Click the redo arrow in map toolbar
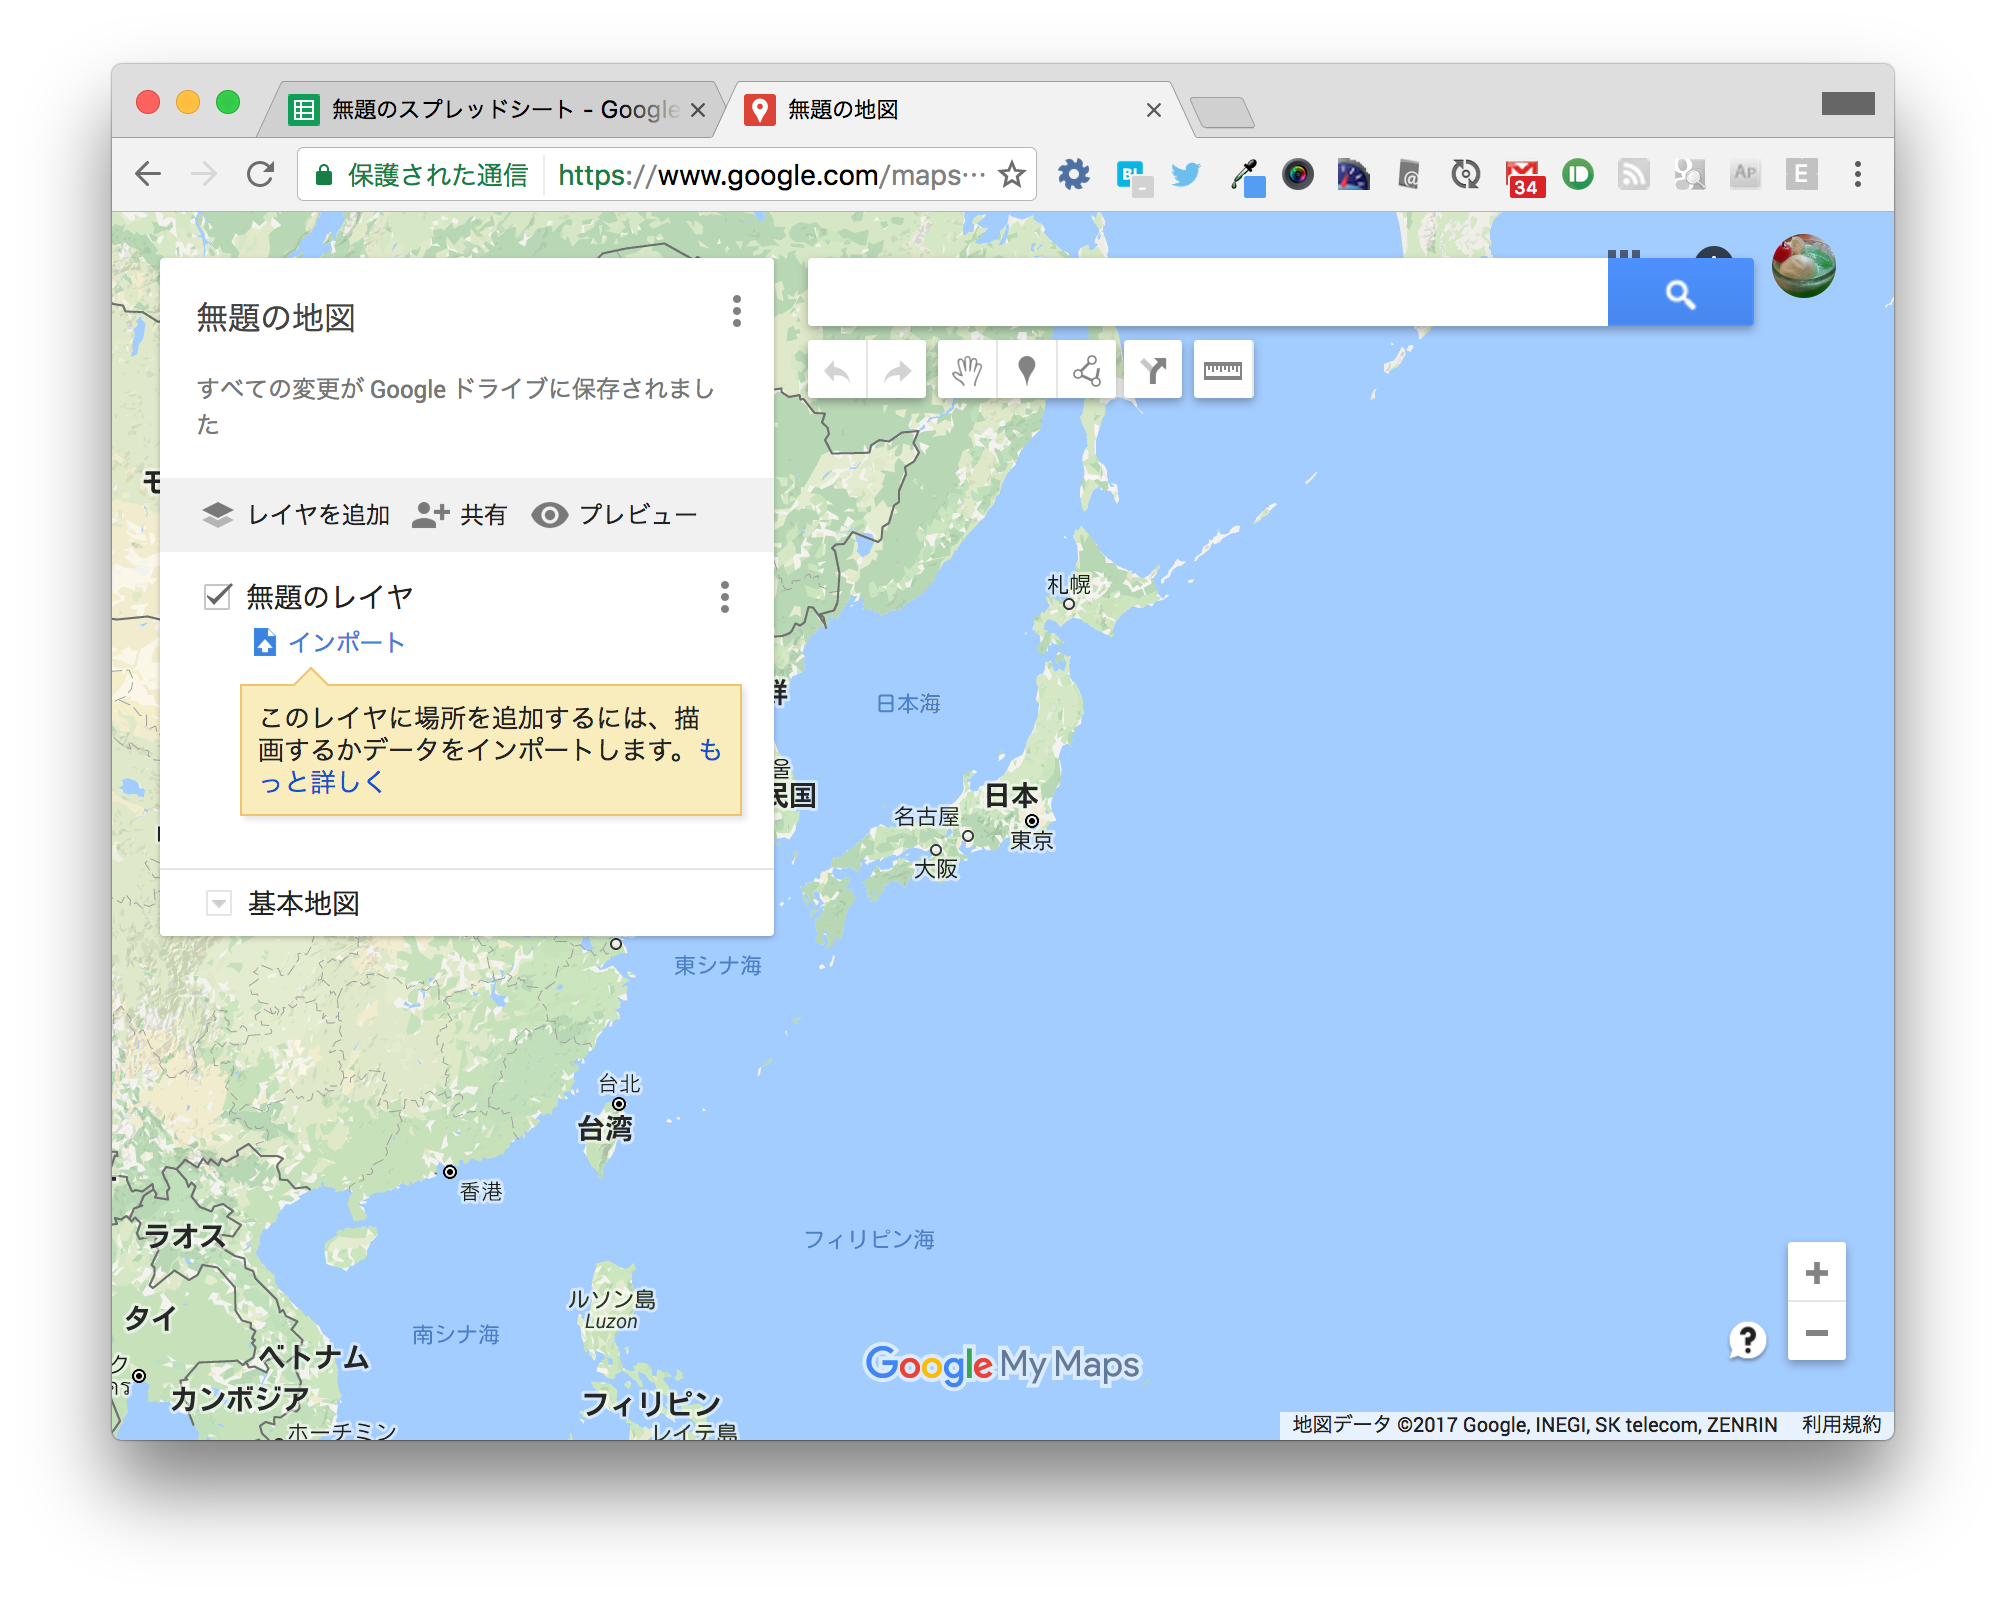The height and width of the screenshot is (1600, 2006). coord(897,371)
